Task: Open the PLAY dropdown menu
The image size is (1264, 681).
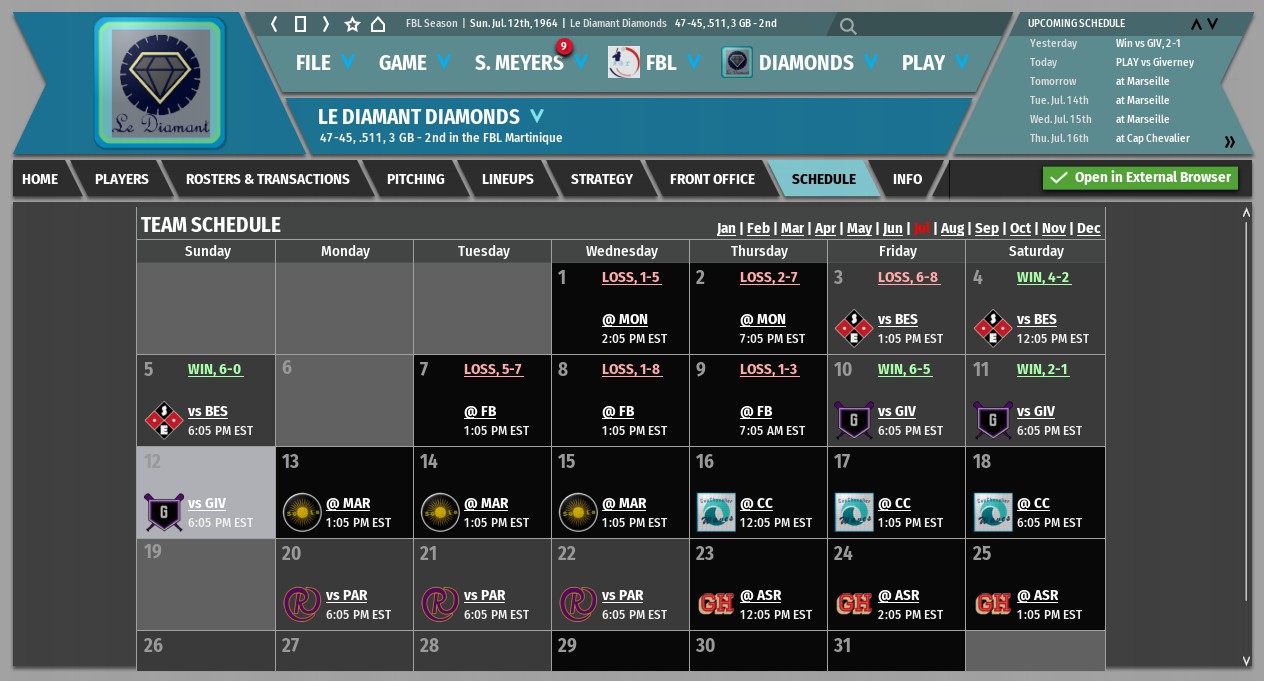Action: pos(935,62)
